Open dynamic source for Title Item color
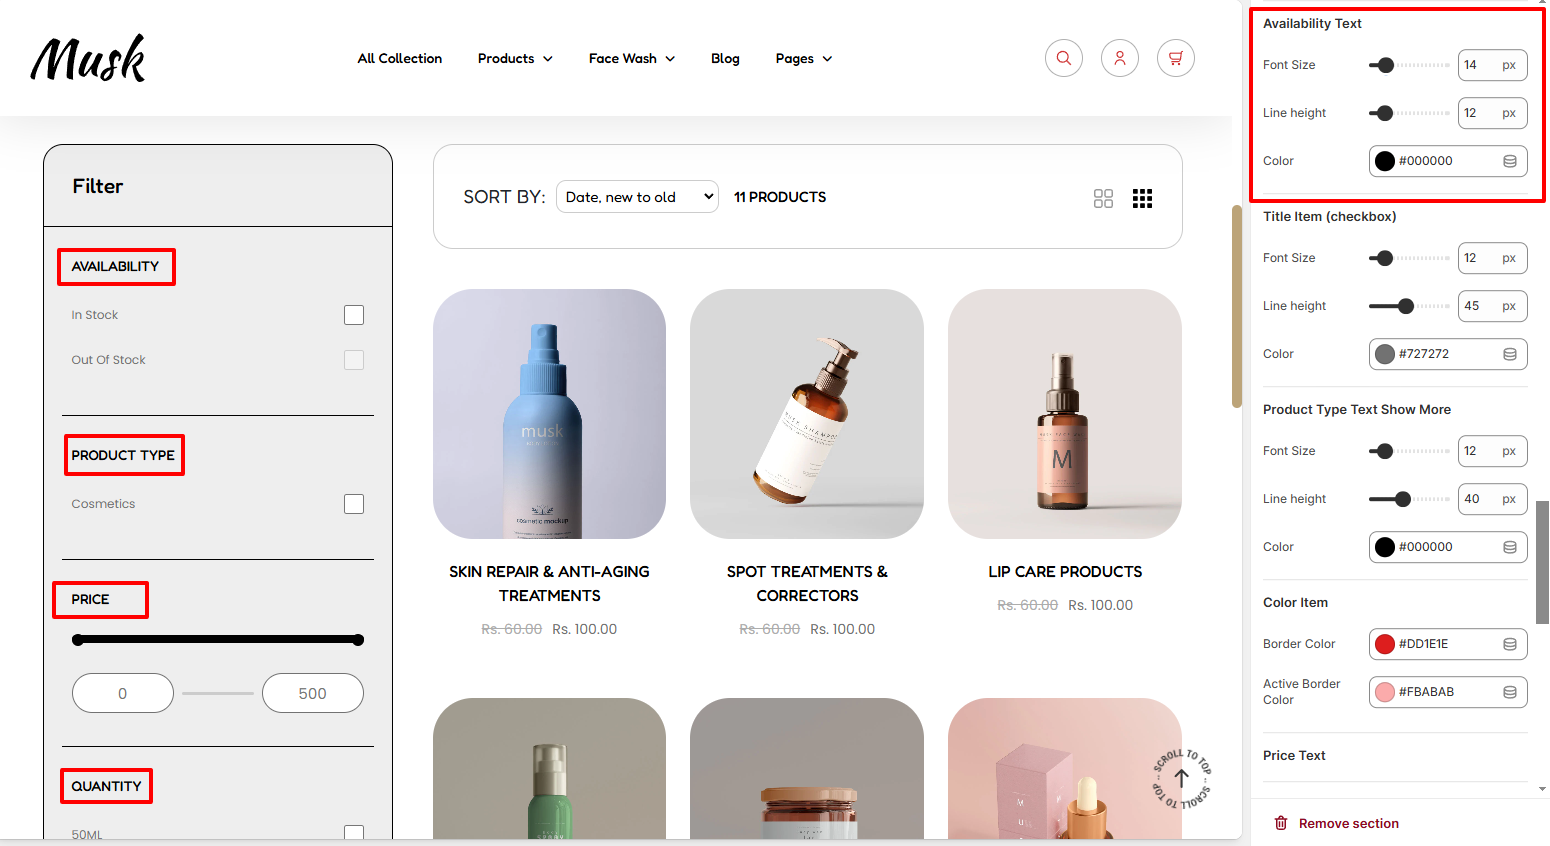The height and width of the screenshot is (846, 1550). pos(1510,354)
